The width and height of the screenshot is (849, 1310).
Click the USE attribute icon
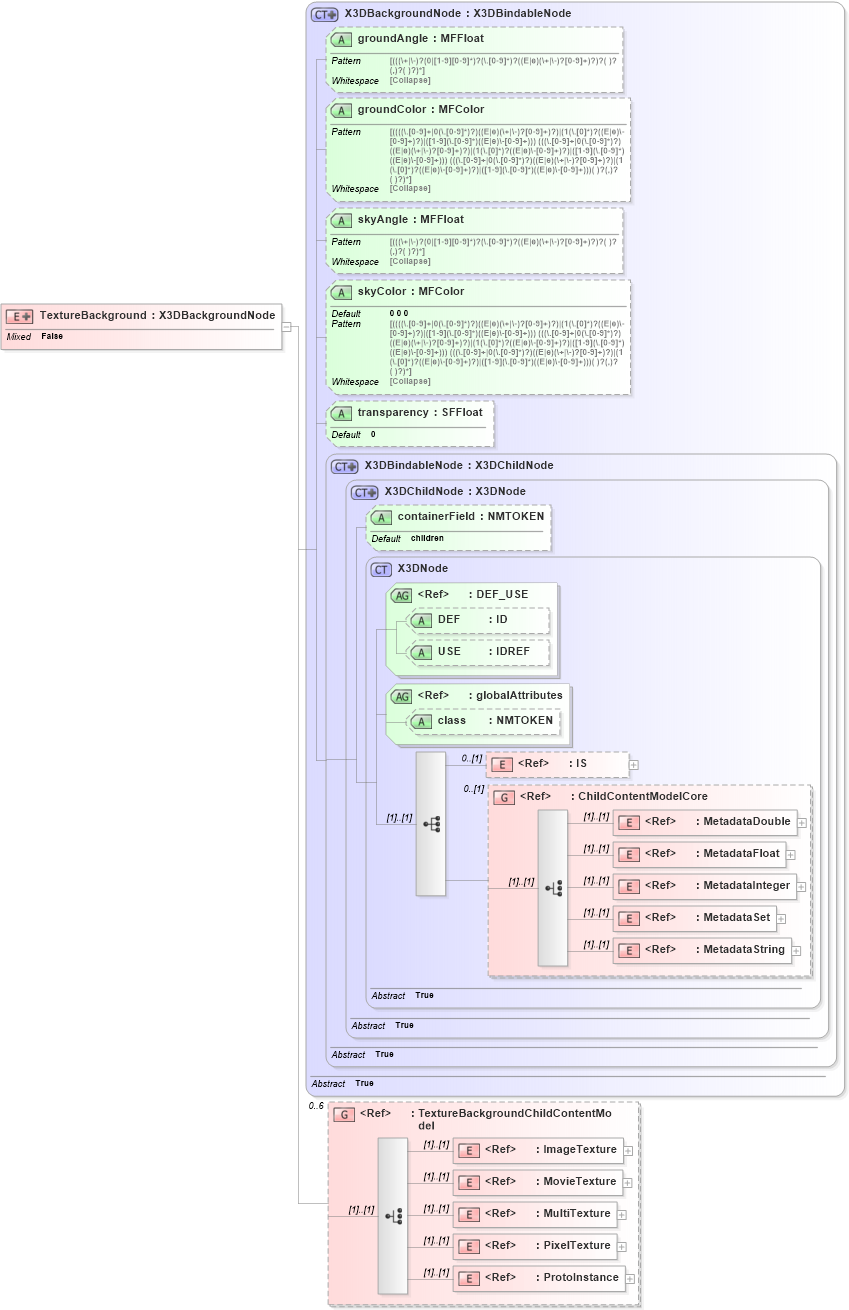tap(422, 652)
